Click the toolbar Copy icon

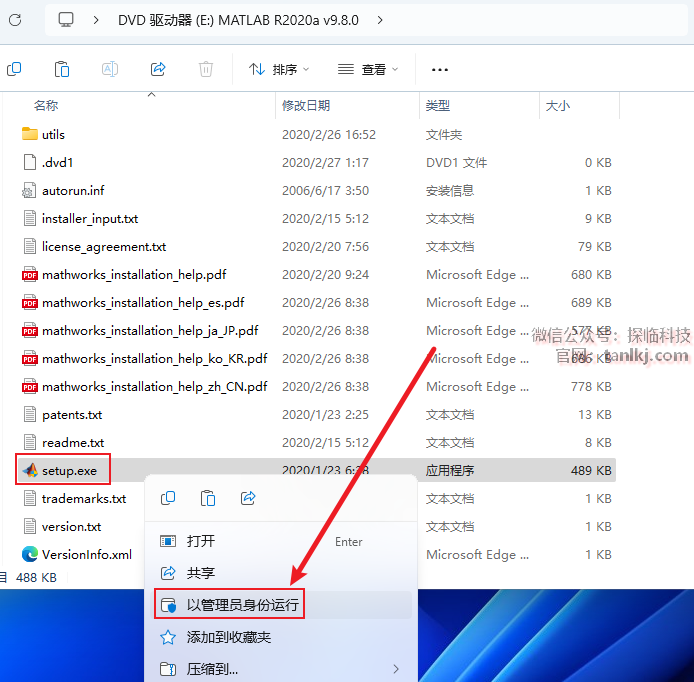pyautogui.click(x=14, y=69)
